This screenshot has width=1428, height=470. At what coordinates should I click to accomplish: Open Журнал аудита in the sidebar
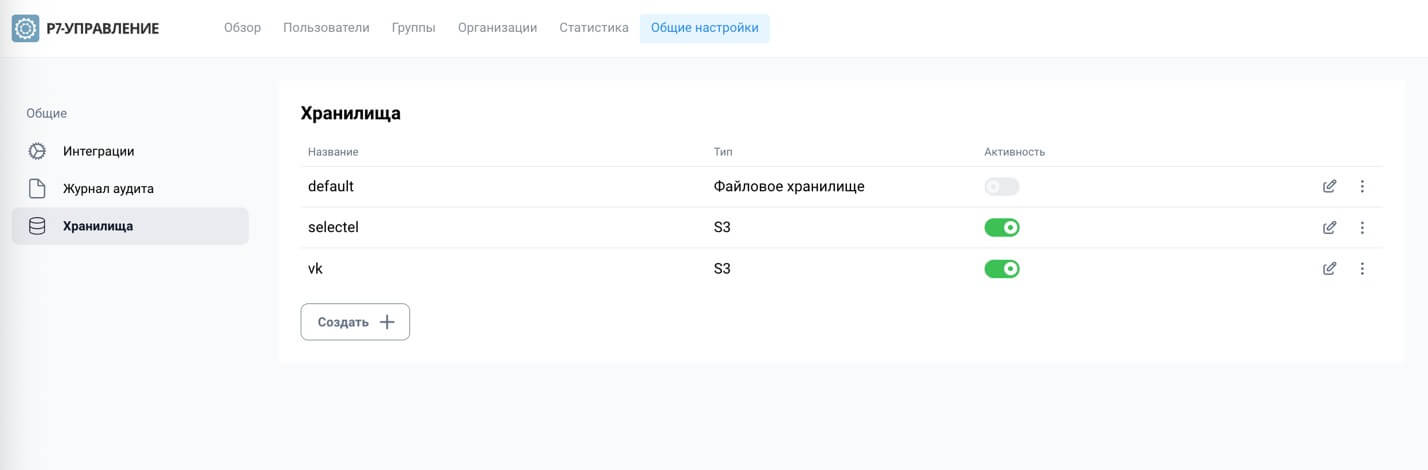pyautogui.click(x=130, y=188)
